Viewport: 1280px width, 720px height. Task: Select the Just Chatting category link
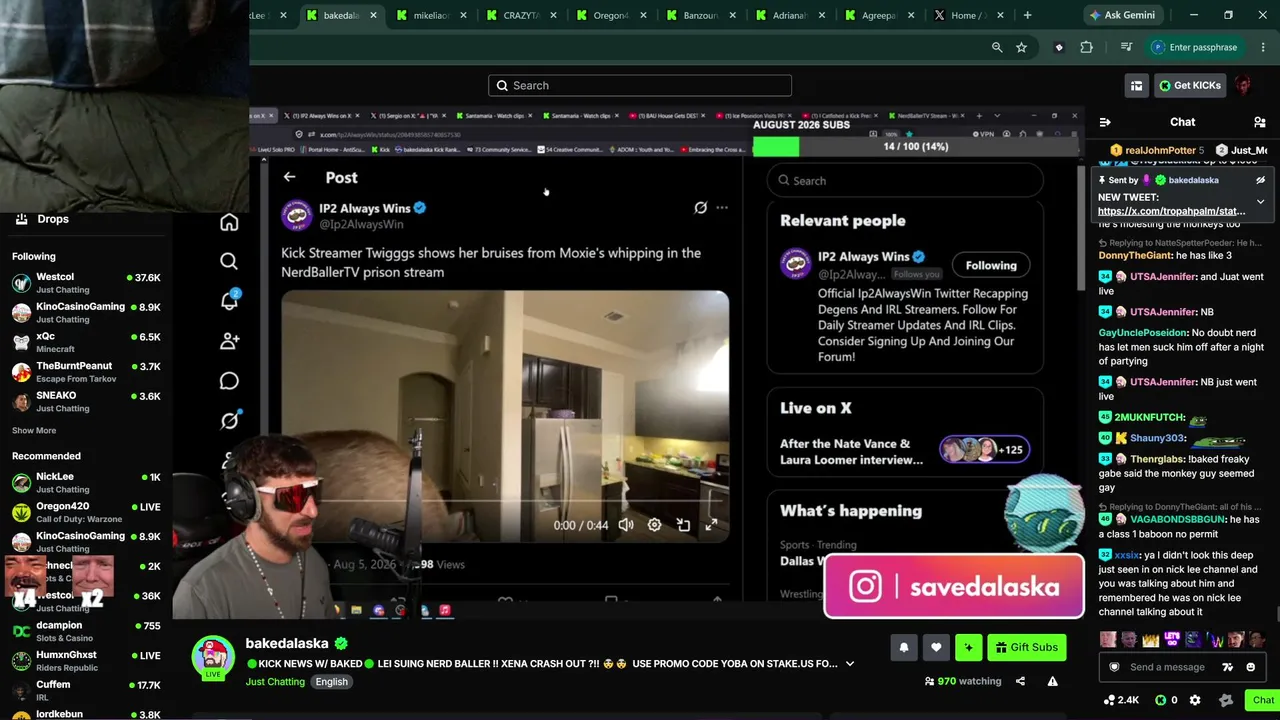(275, 682)
